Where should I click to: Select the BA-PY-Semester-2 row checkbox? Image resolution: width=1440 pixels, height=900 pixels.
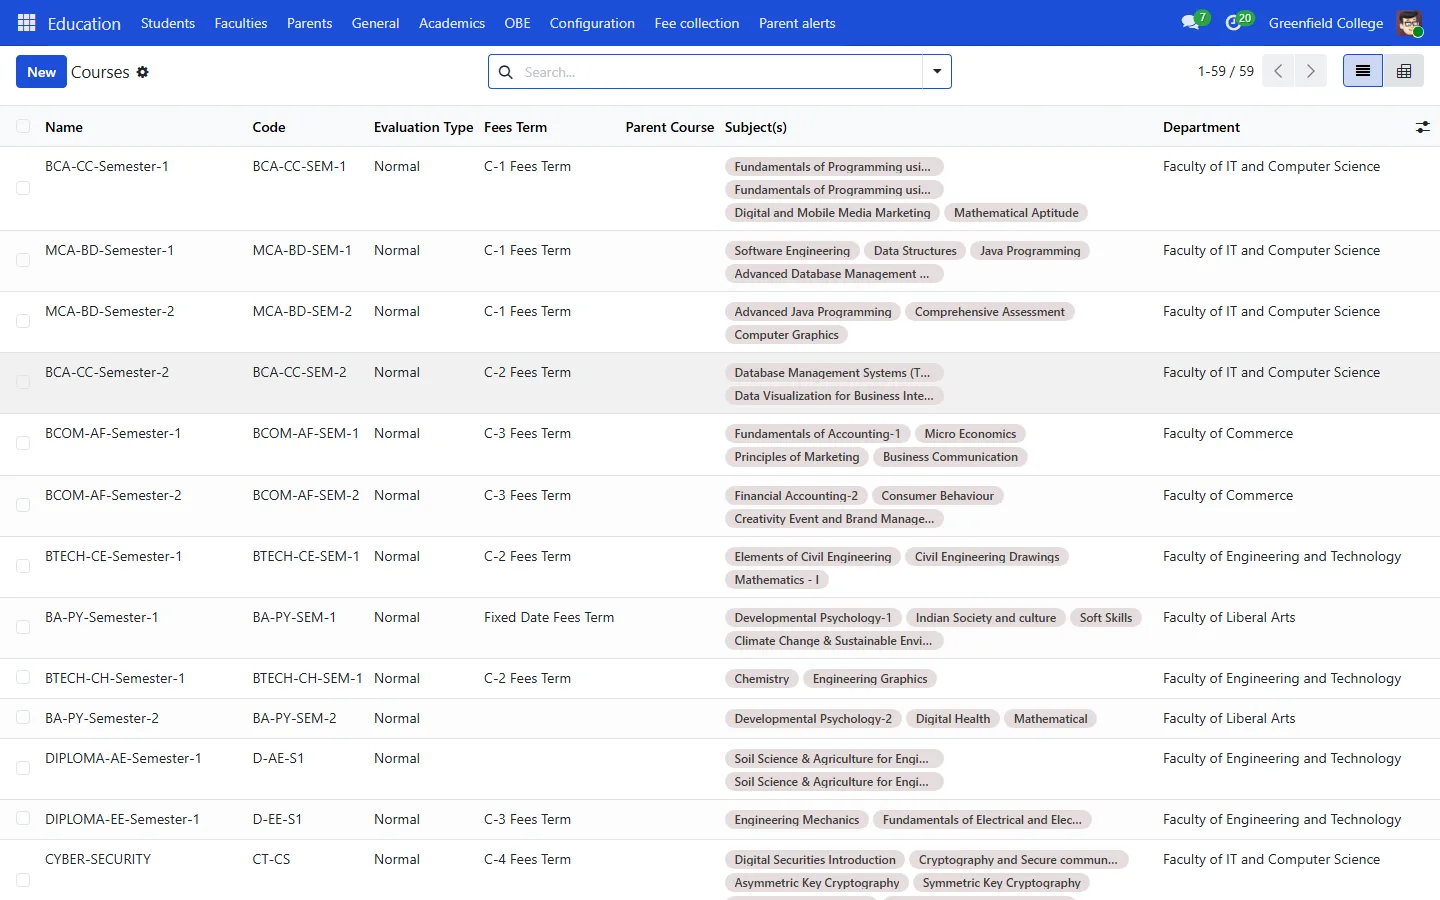click(x=23, y=717)
